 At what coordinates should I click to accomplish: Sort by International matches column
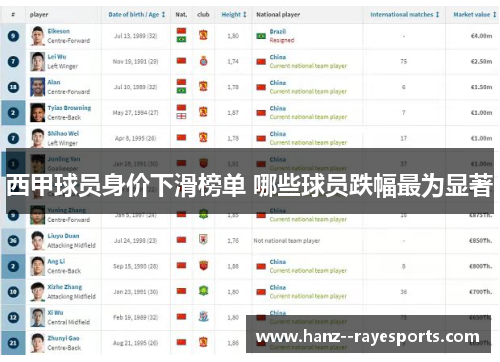[x=405, y=15]
